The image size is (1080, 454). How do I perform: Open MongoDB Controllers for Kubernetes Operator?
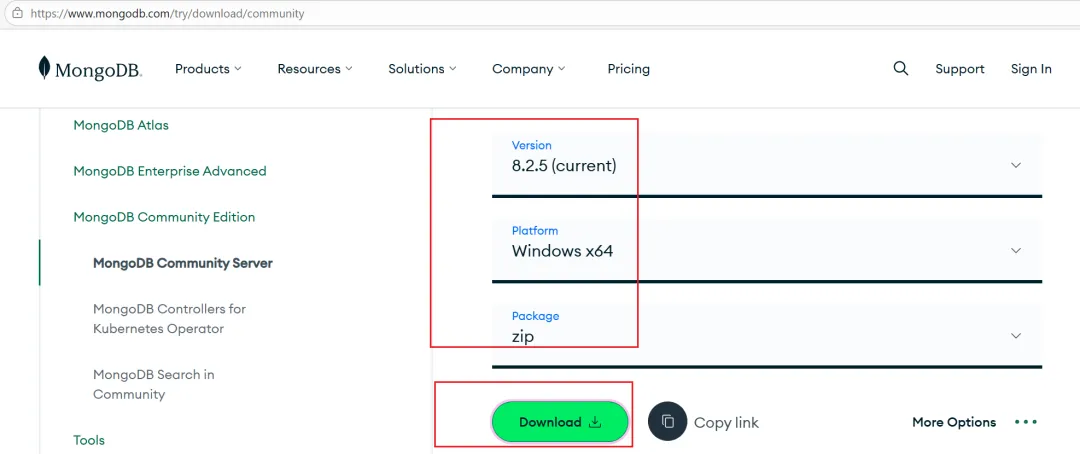tap(169, 319)
